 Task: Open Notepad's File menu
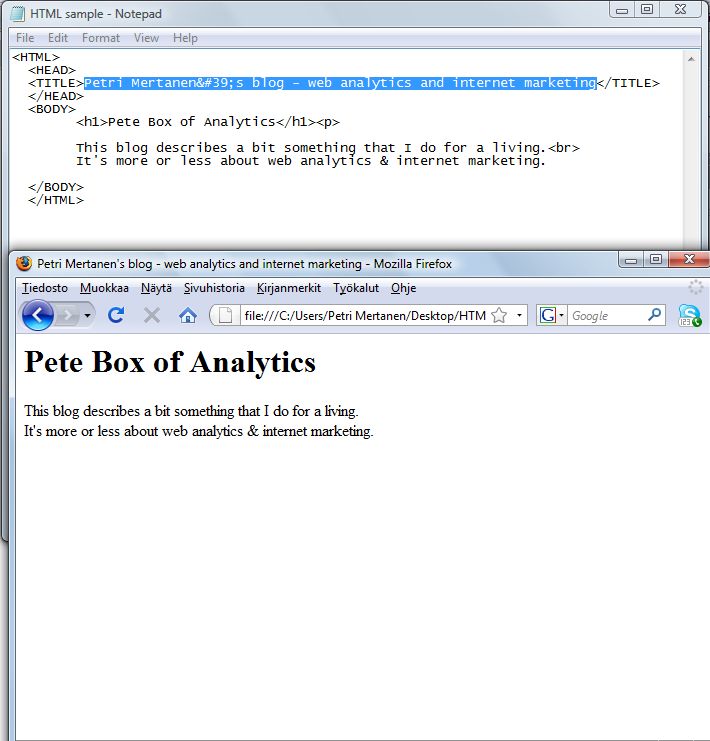[25, 38]
